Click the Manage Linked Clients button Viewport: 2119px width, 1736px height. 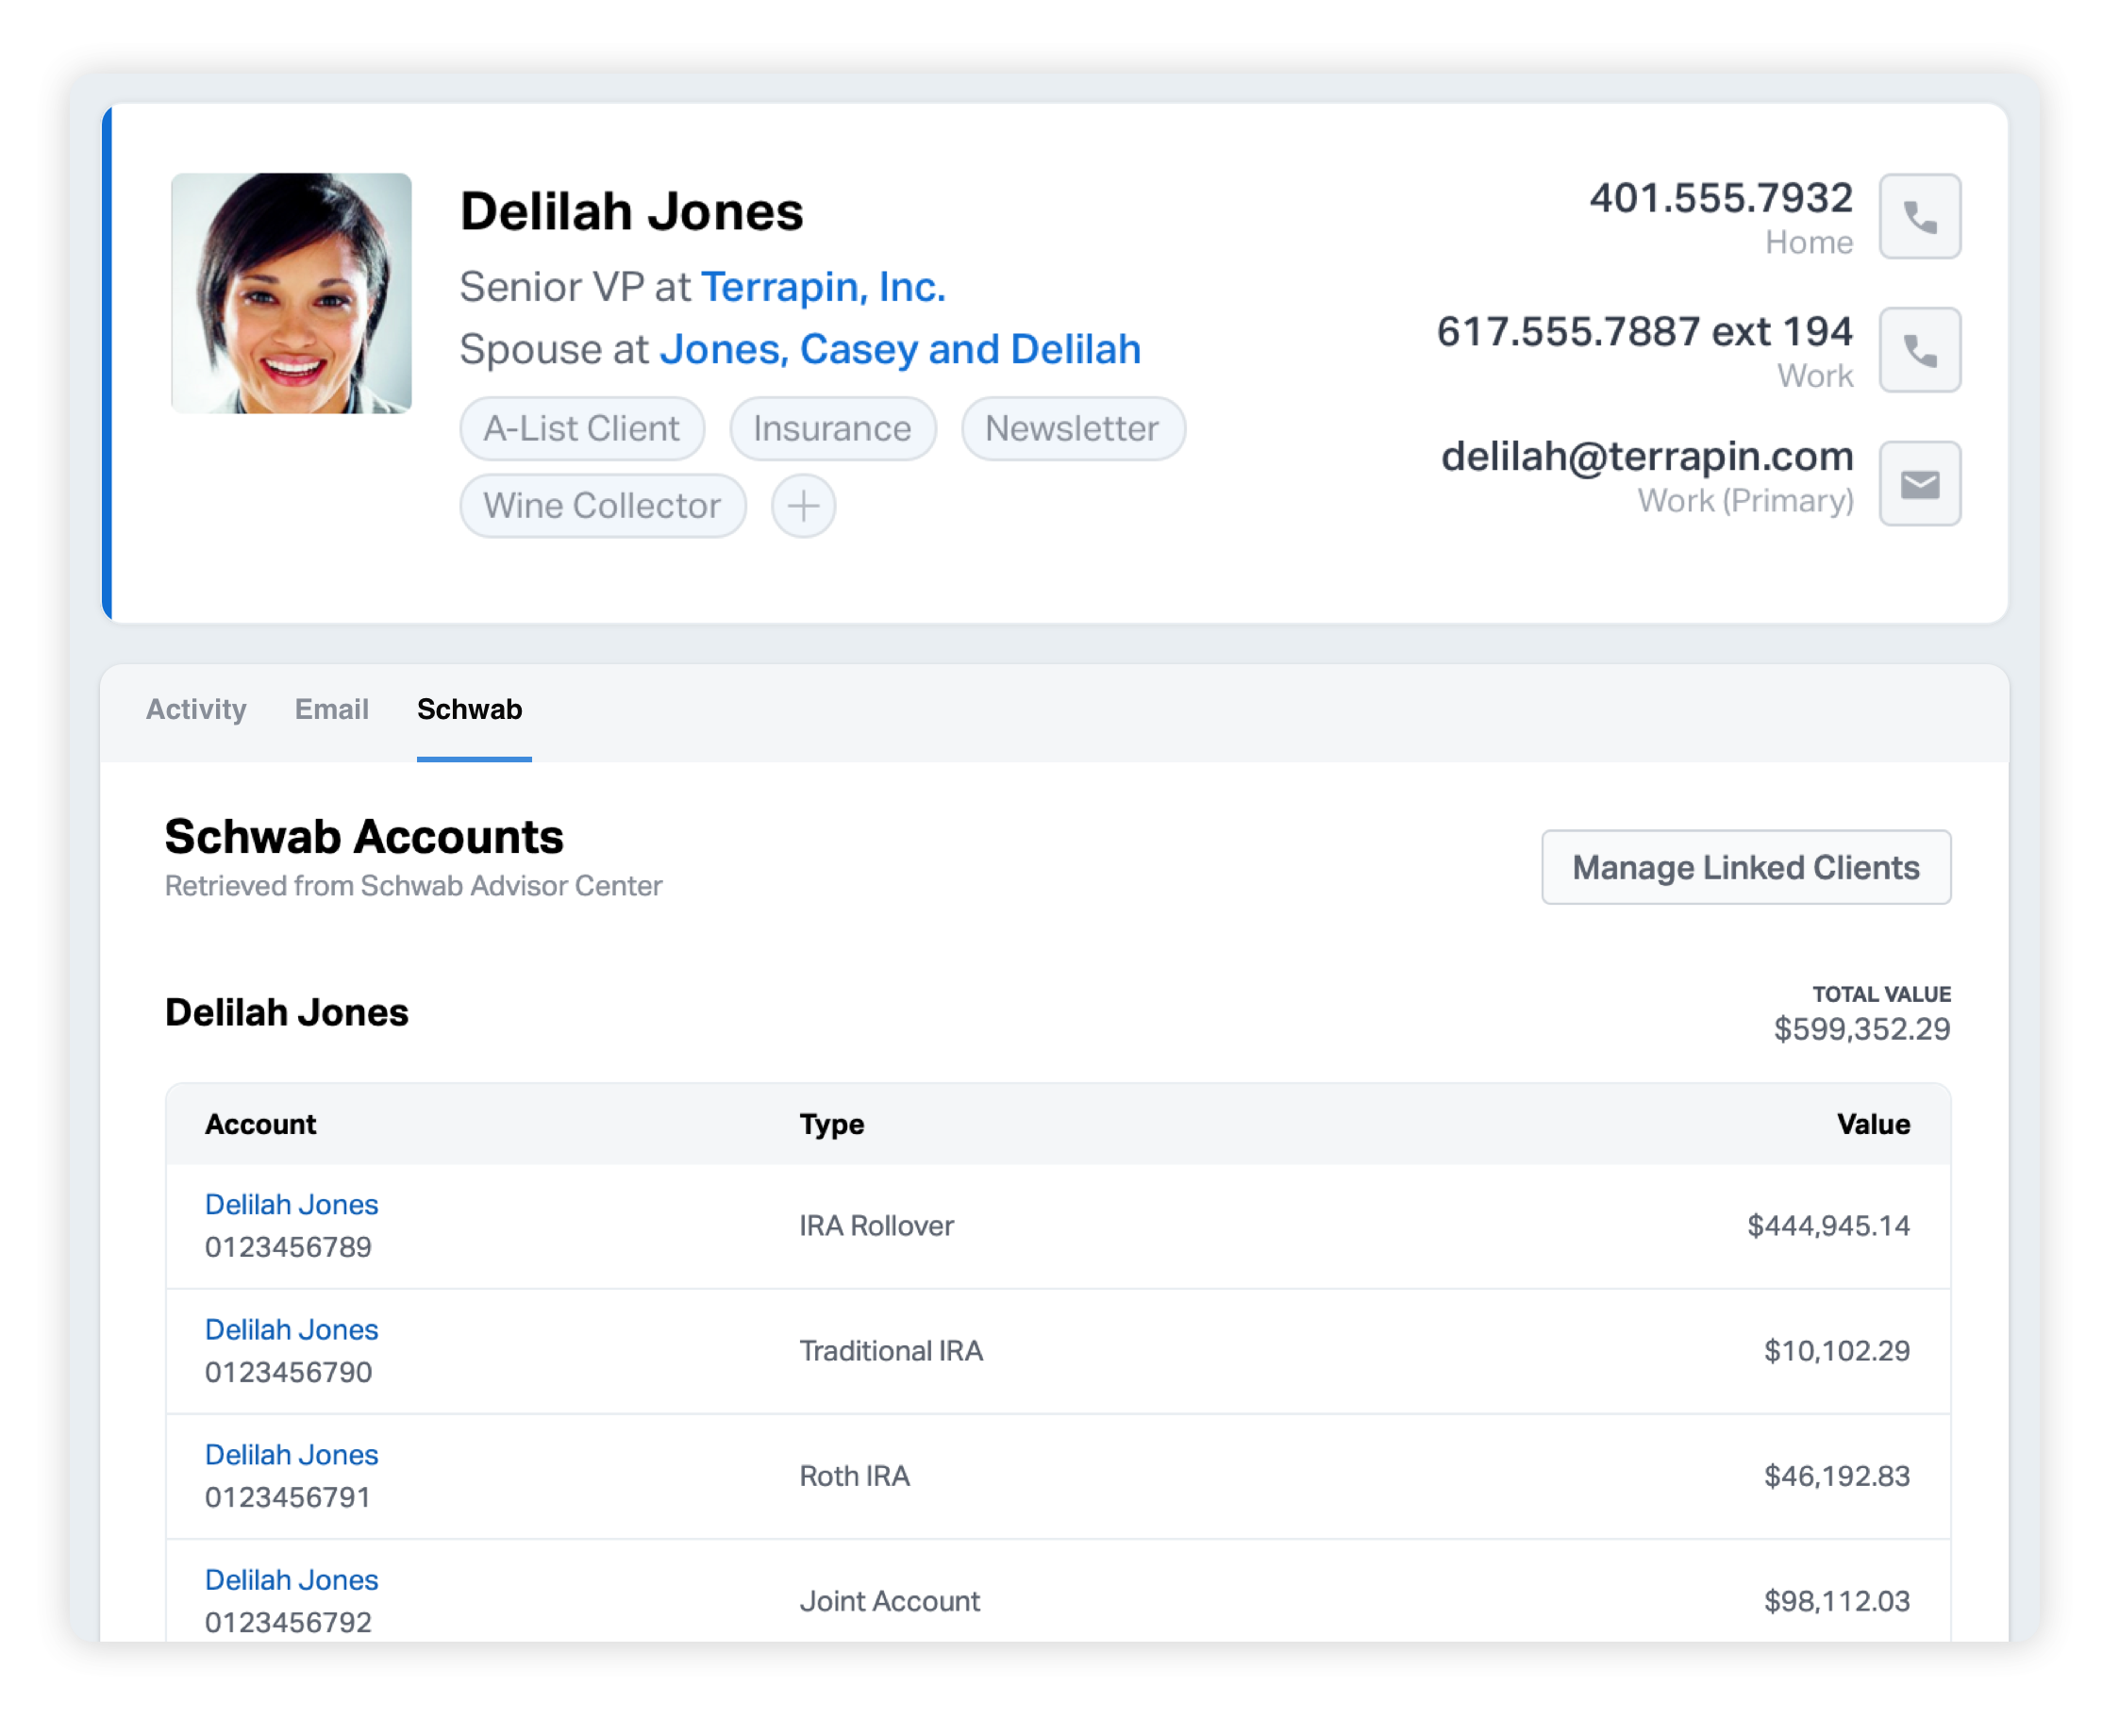tap(1745, 867)
